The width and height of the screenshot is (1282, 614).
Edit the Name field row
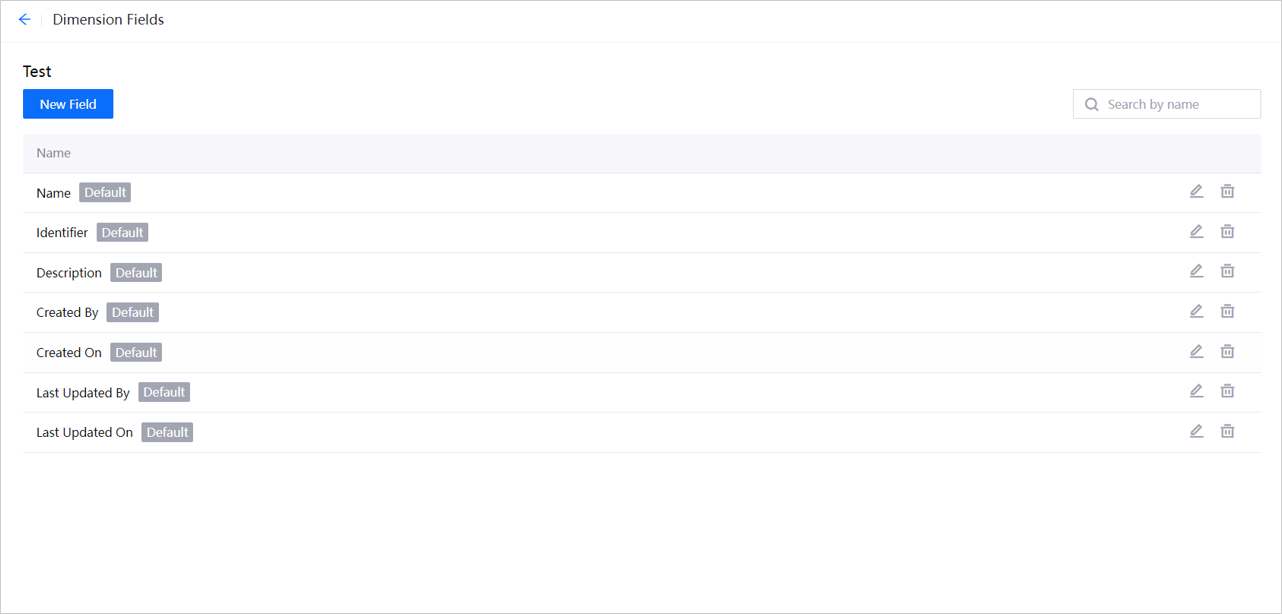click(1196, 191)
